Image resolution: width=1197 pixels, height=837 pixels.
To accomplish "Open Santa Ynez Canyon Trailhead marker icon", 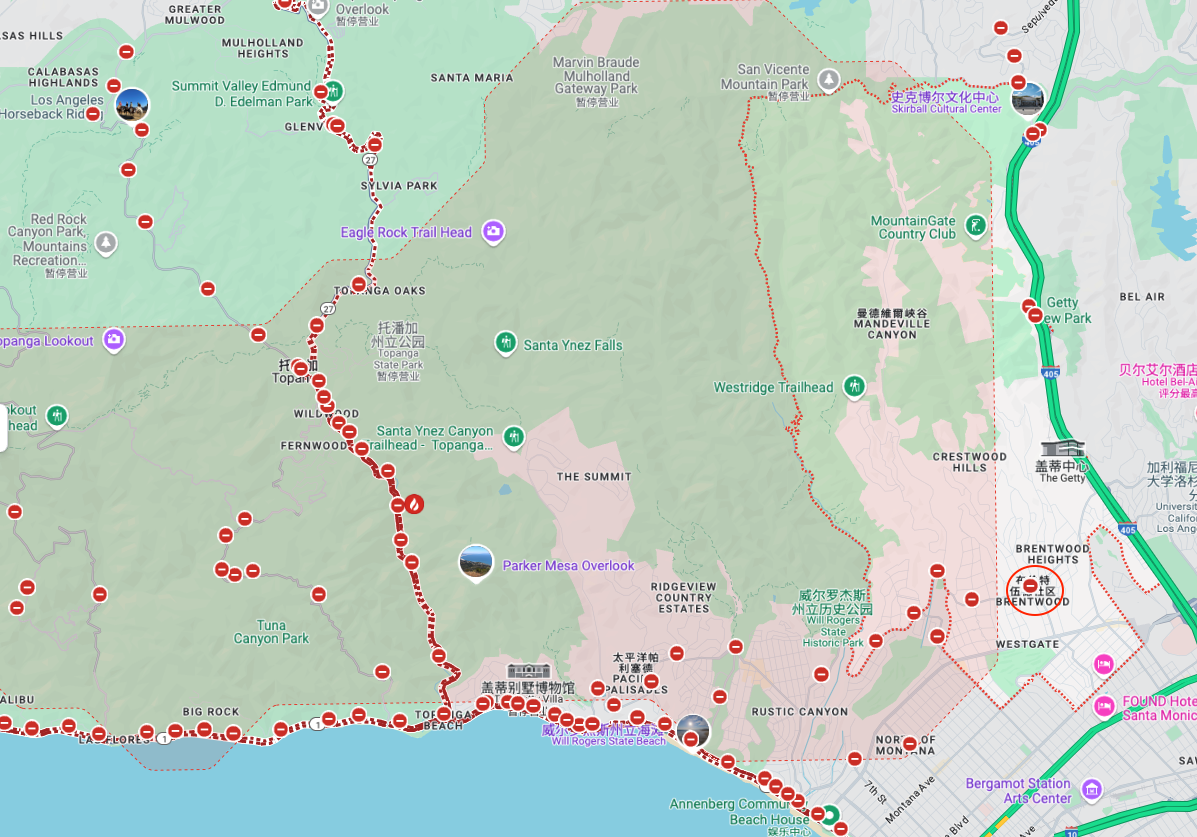I will coord(513,437).
